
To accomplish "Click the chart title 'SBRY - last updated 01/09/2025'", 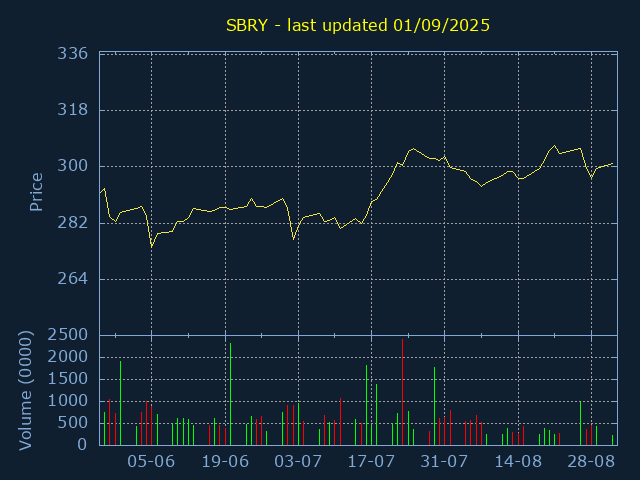I will pos(358,25).
